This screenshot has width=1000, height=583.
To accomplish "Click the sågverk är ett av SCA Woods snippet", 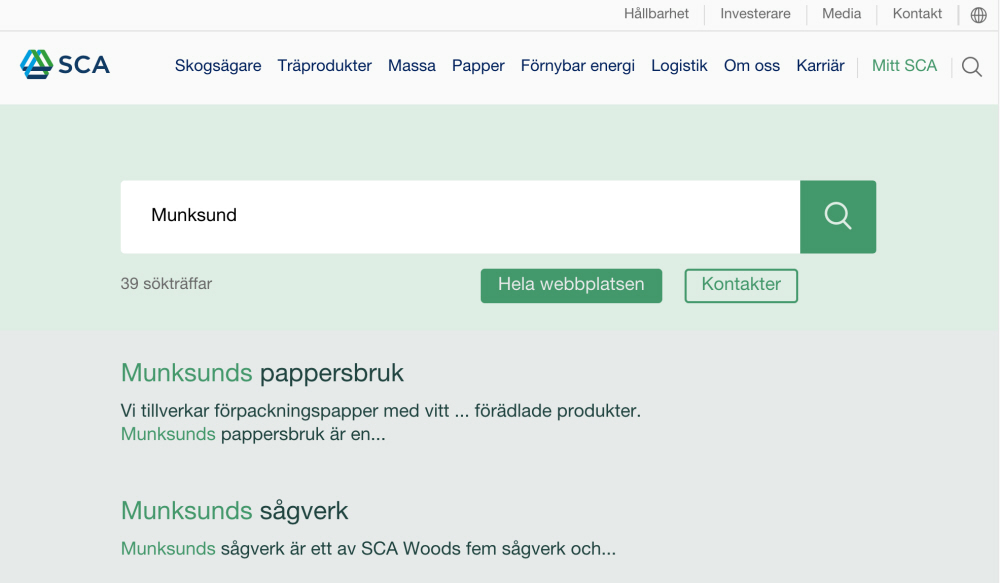I will click(369, 549).
